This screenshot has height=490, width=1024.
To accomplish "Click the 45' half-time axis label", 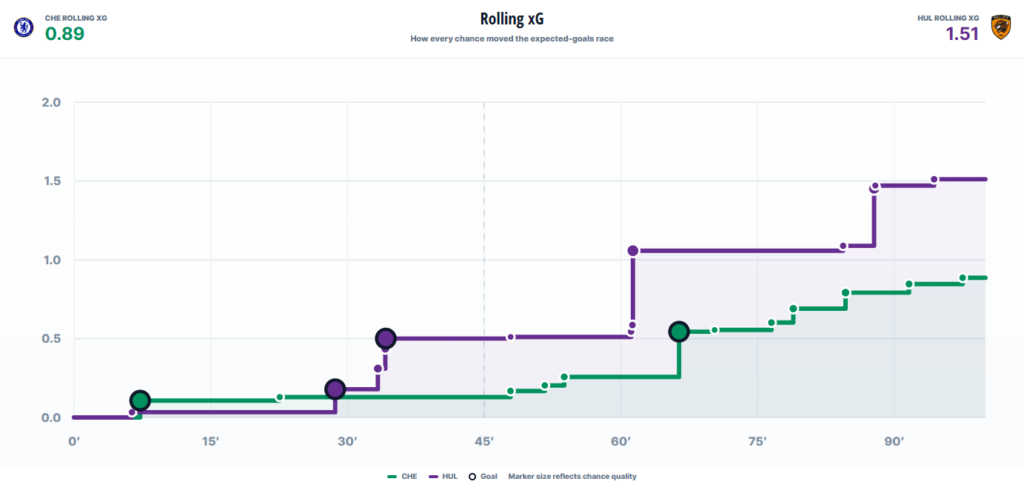I will [484, 442].
